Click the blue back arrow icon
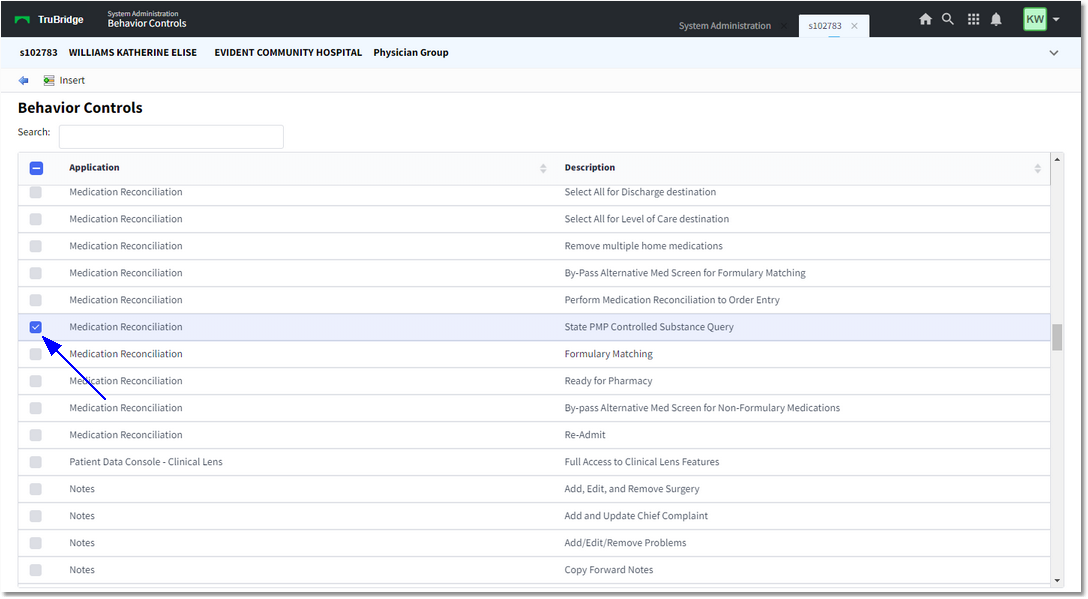This screenshot has width=1088, height=599. pos(24,81)
